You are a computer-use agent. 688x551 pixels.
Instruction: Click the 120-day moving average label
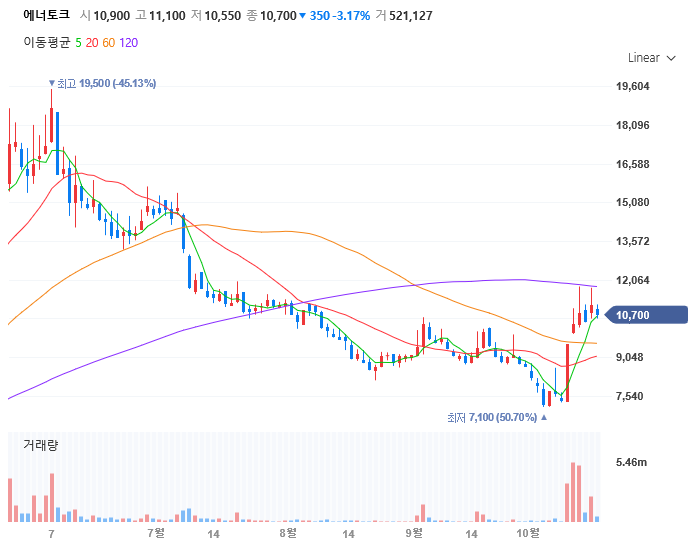tap(129, 43)
